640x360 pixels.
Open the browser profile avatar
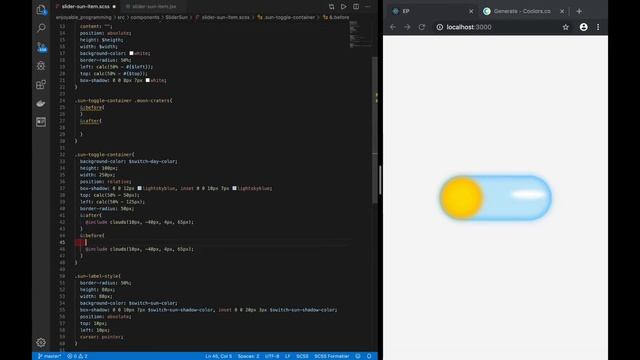[584, 27]
